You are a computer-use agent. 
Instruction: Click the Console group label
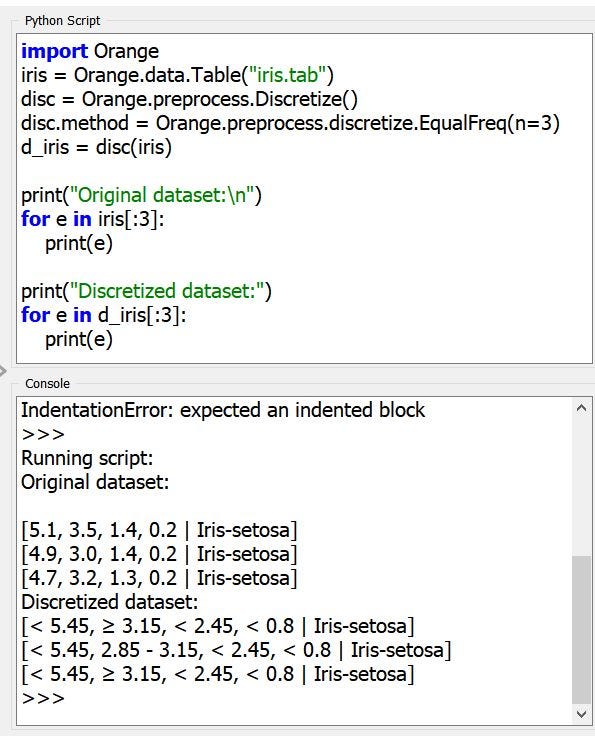pyautogui.click(x=47, y=383)
